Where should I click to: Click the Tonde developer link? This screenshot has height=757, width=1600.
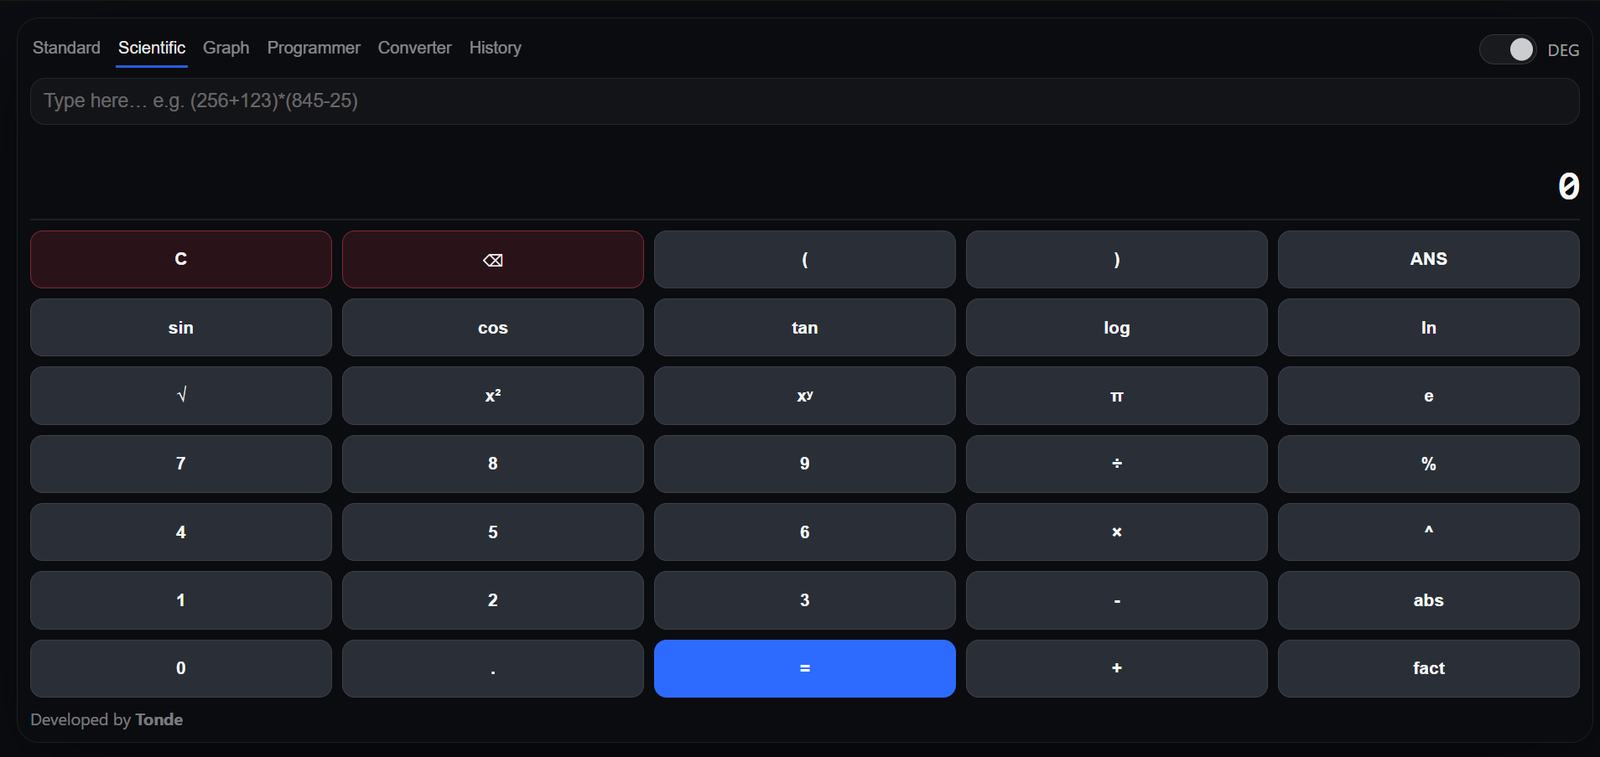click(159, 720)
